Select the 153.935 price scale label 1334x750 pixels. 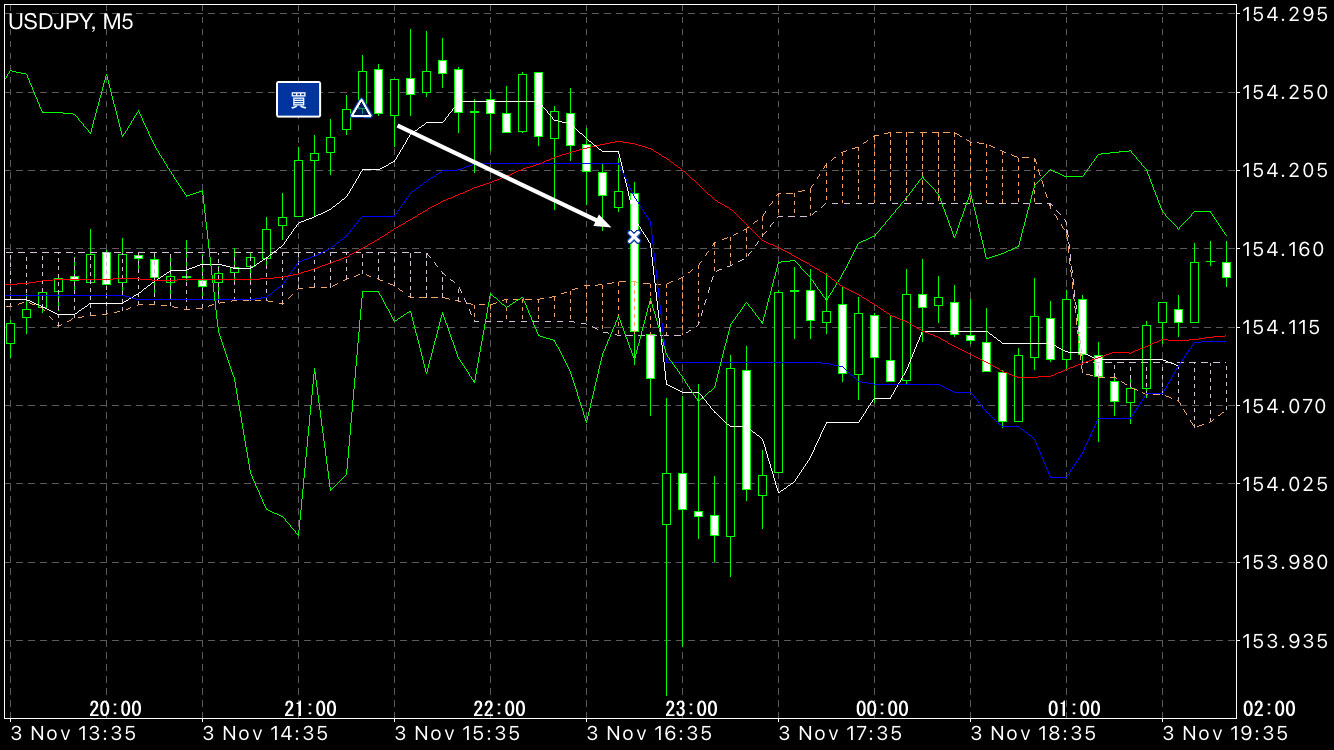[x=1282, y=641]
